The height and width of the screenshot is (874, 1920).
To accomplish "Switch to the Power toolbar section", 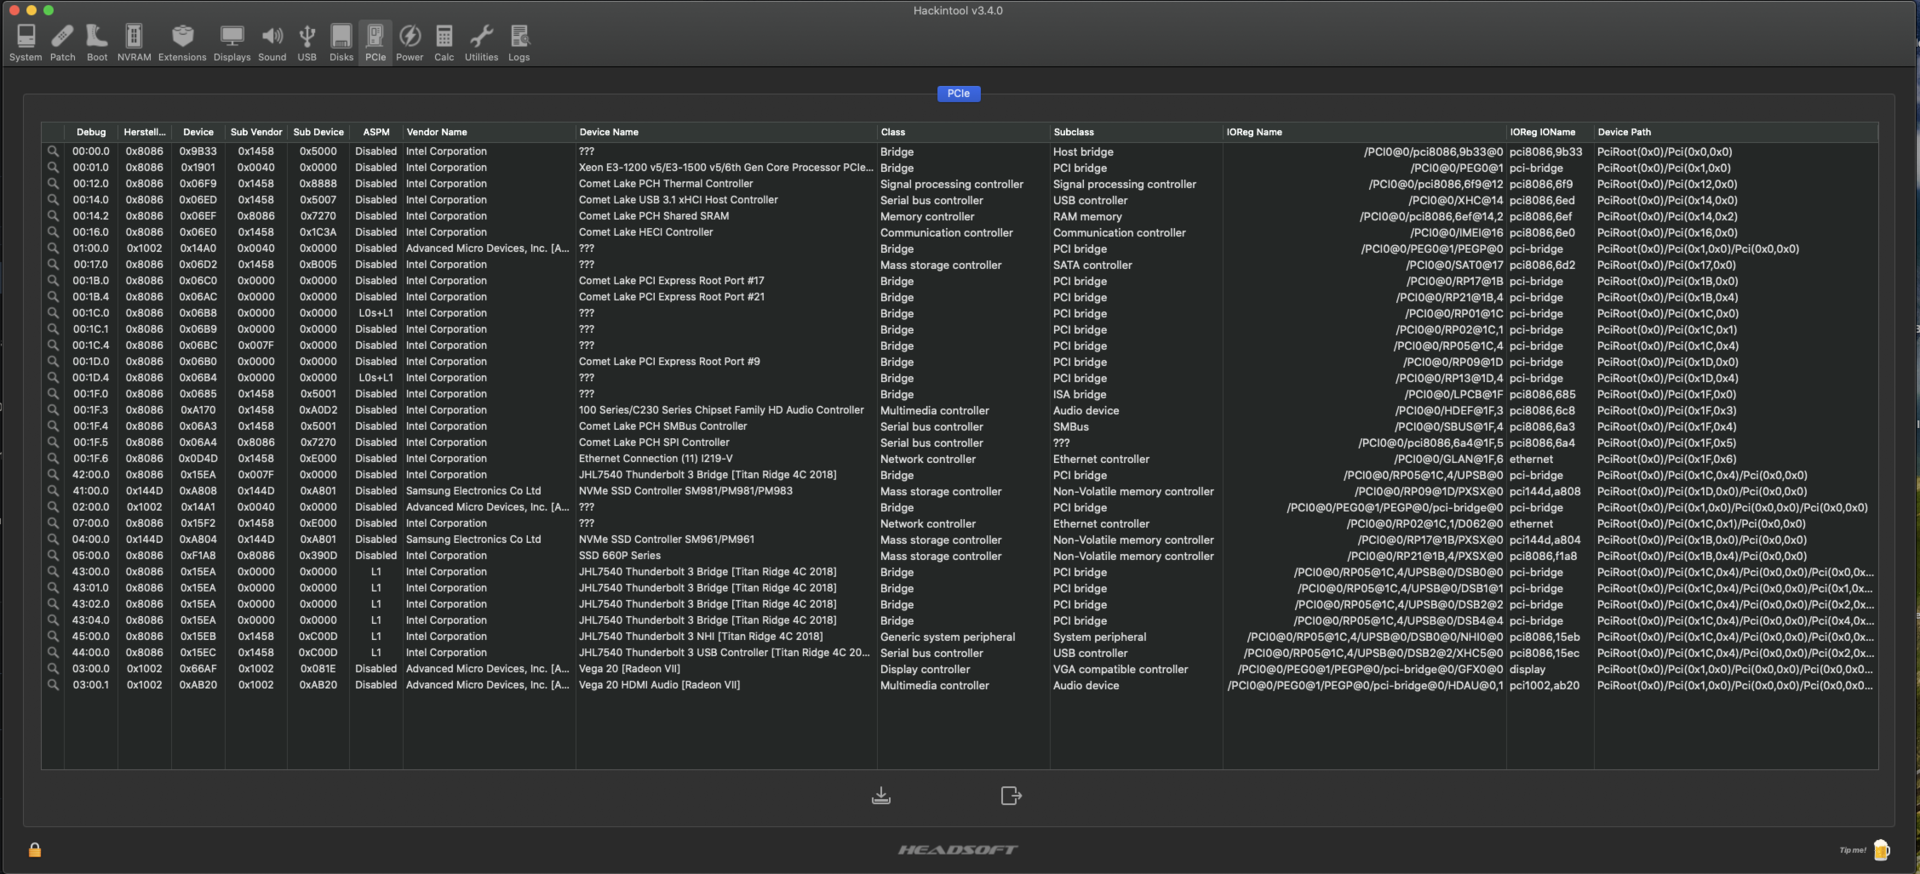I will click(410, 43).
